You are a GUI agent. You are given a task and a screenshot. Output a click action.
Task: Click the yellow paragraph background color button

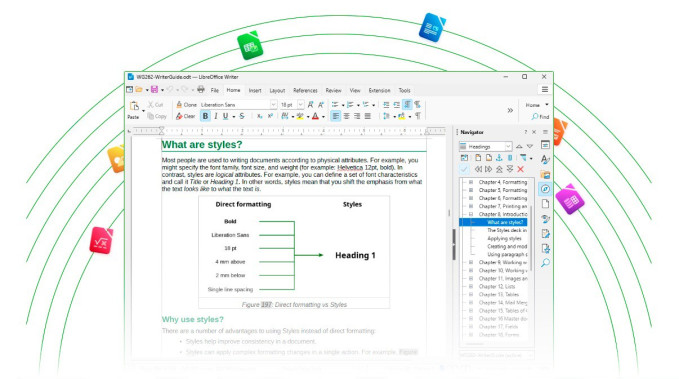[402, 116]
